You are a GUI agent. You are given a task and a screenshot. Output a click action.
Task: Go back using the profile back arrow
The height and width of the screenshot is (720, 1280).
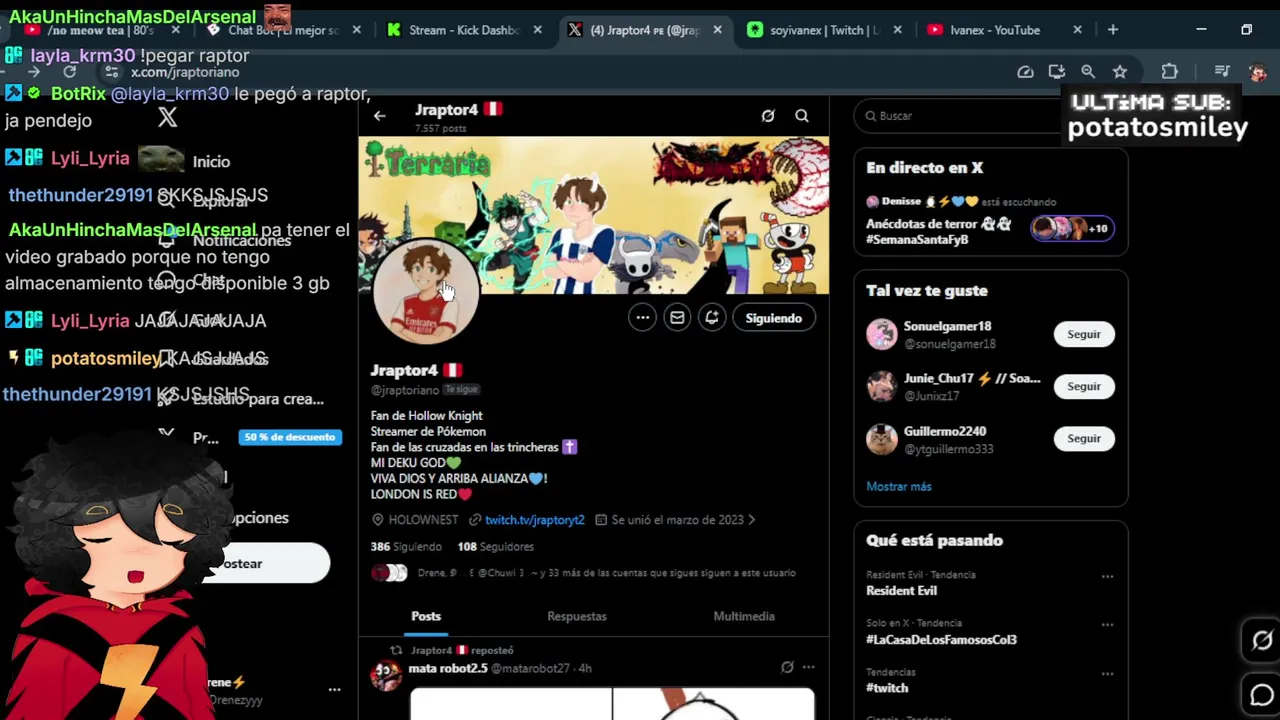379,116
